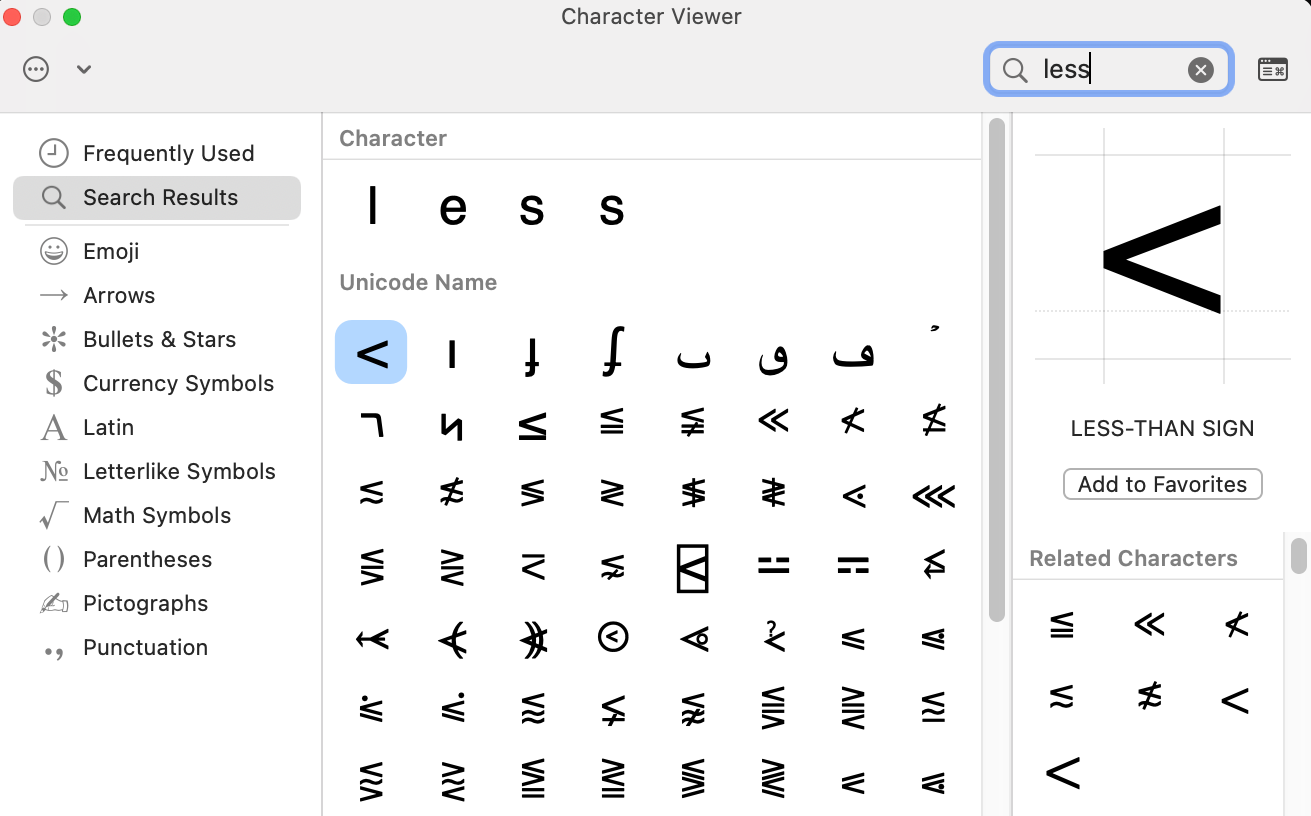Open the Emoji category
Image resolution: width=1311 pixels, height=816 pixels.
click(157, 251)
